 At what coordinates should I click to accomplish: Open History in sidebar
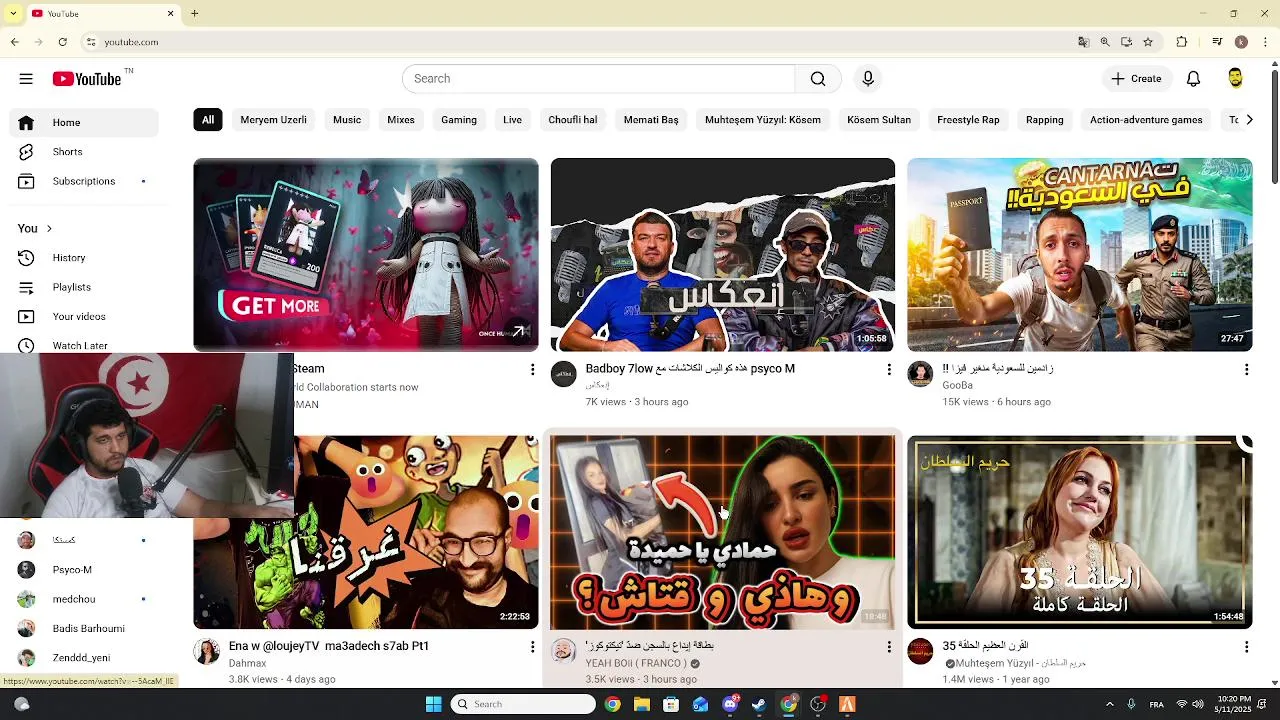pyautogui.click(x=84, y=258)
